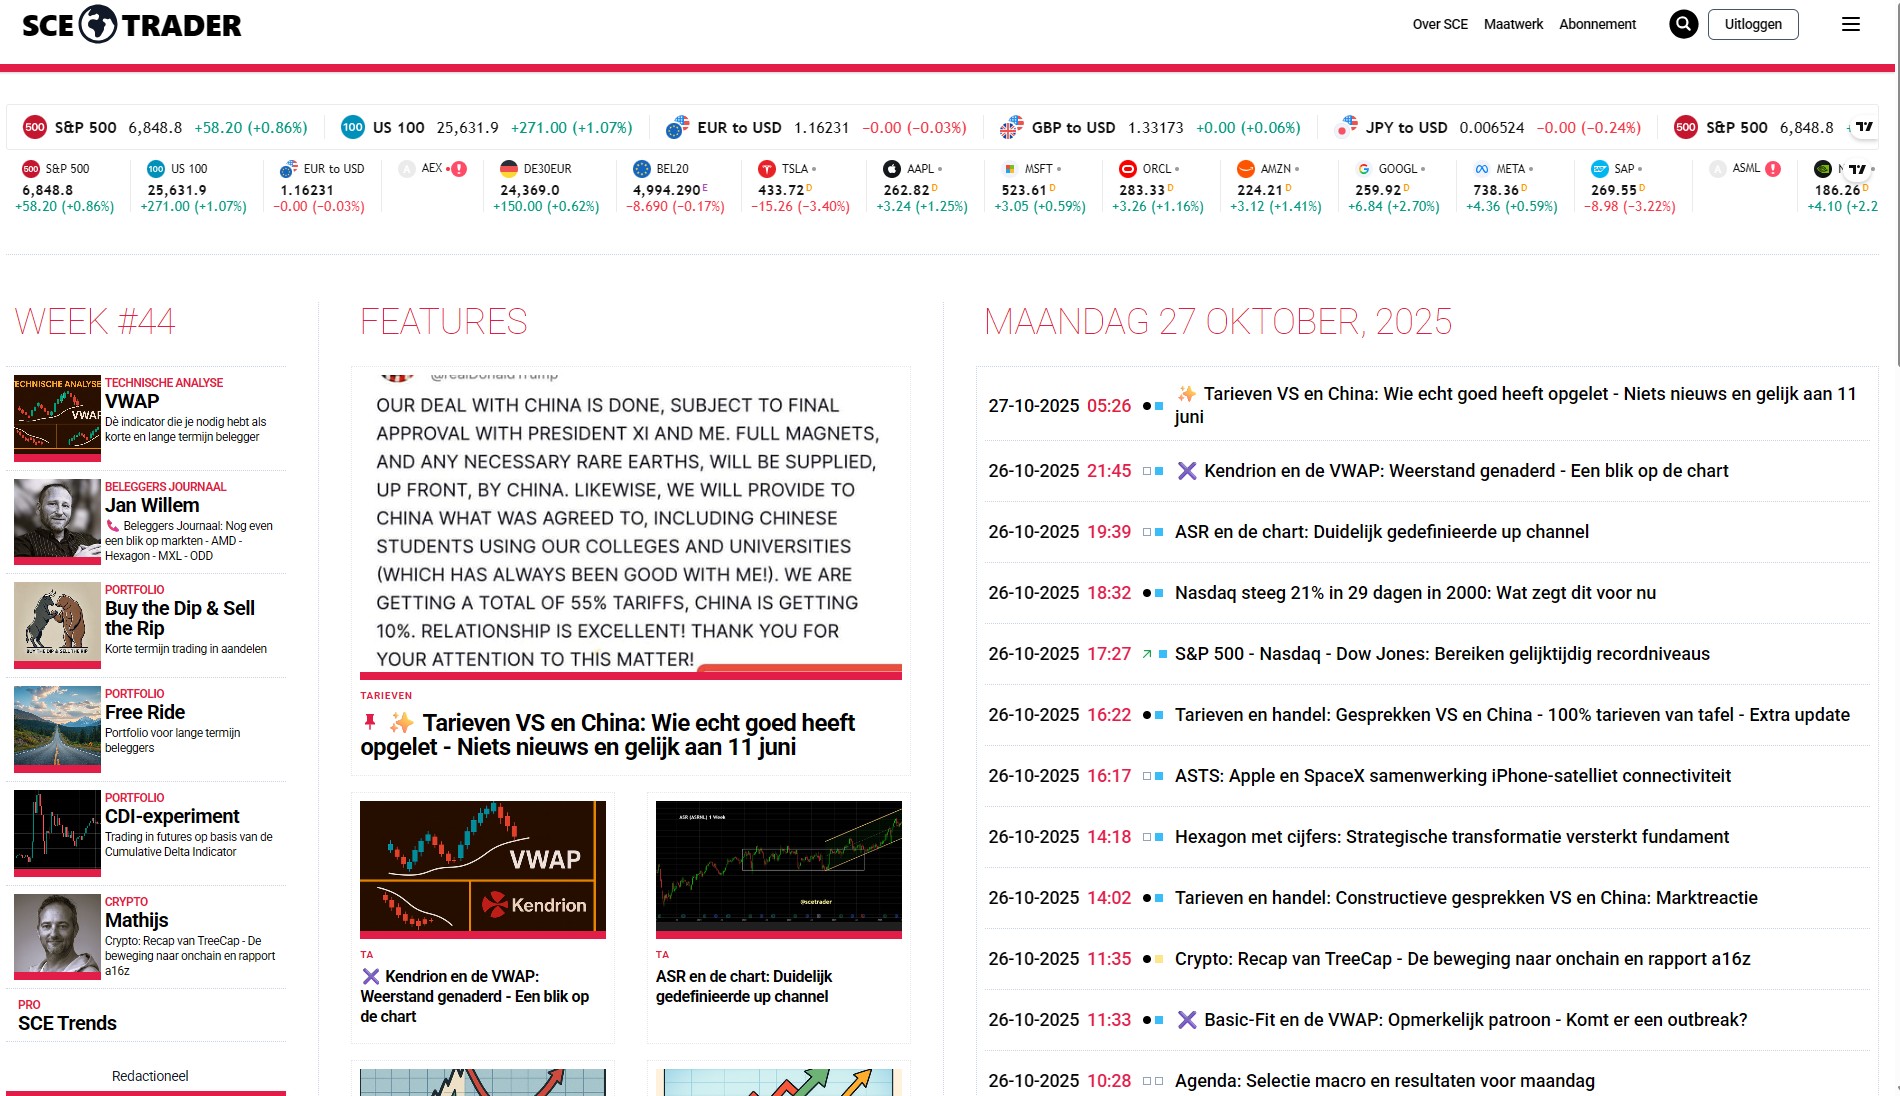Click the sparkle icon in the 05:26 news row
The image size is (1900, 1096).
tap(1187, 394)
